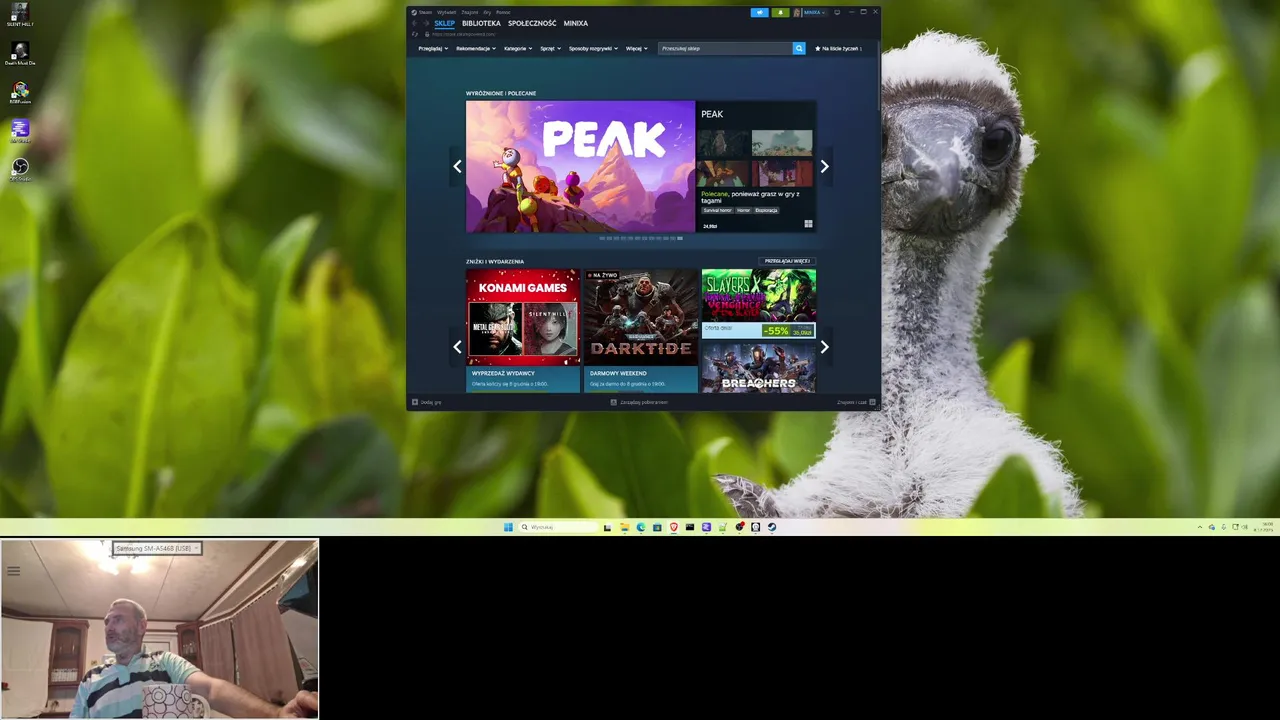Click the PRZEGLĄDAJ WIĘCEJ button
This screenshot has height=720, width=1280.
pos(787,261)
